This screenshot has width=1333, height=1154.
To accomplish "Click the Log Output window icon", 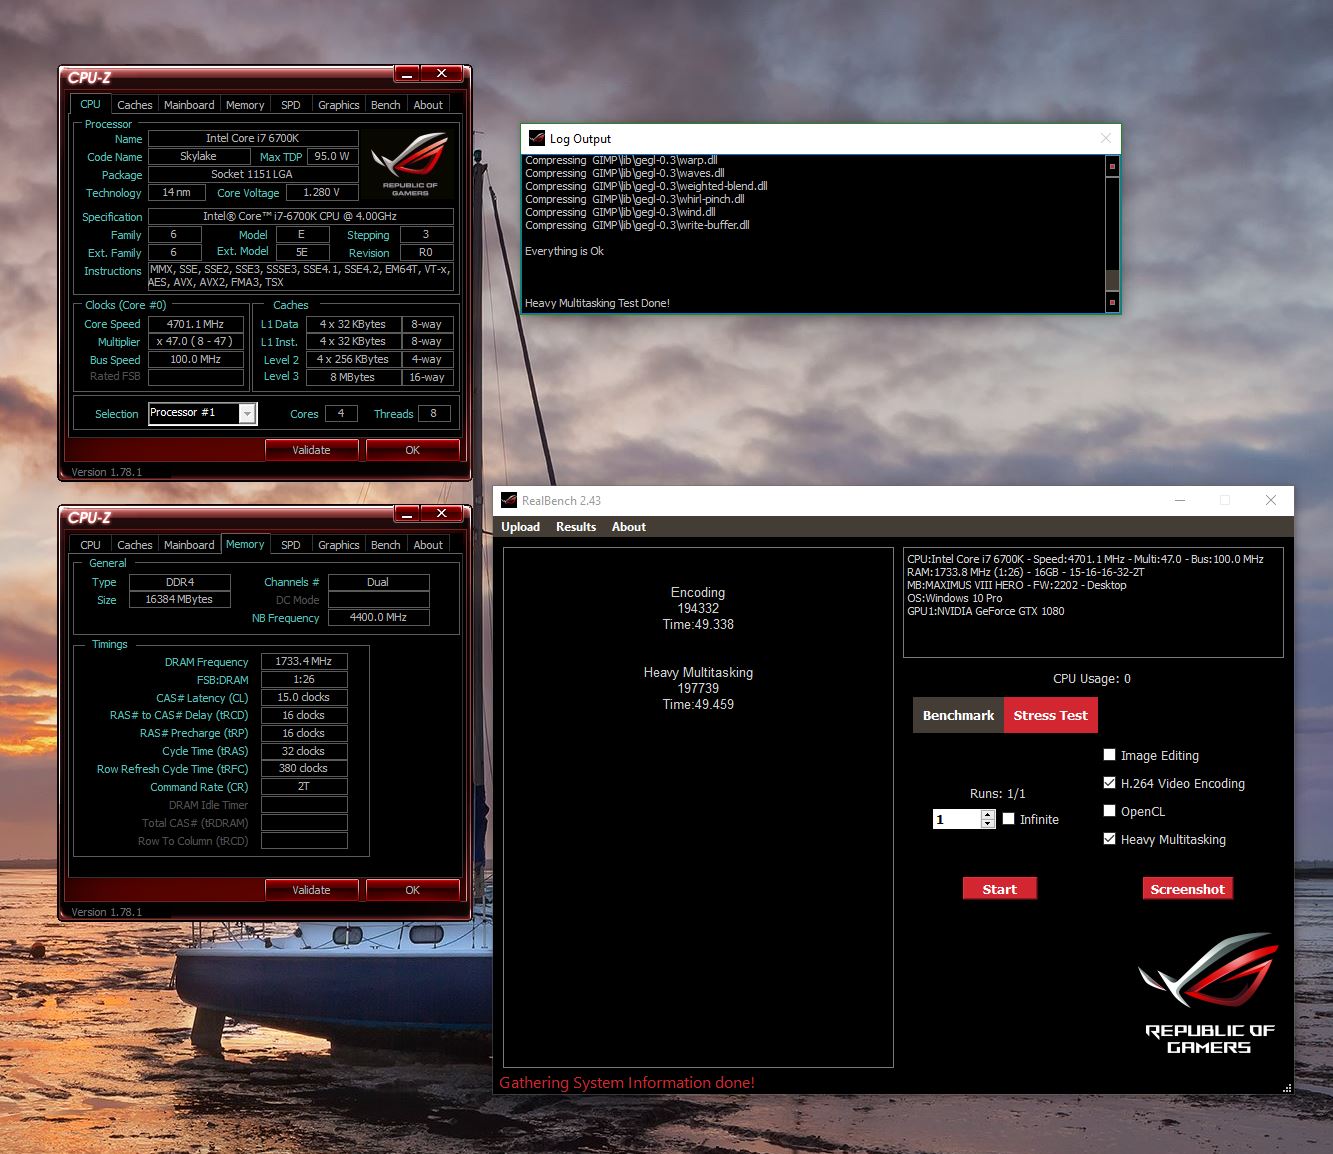I will [537, 138].
